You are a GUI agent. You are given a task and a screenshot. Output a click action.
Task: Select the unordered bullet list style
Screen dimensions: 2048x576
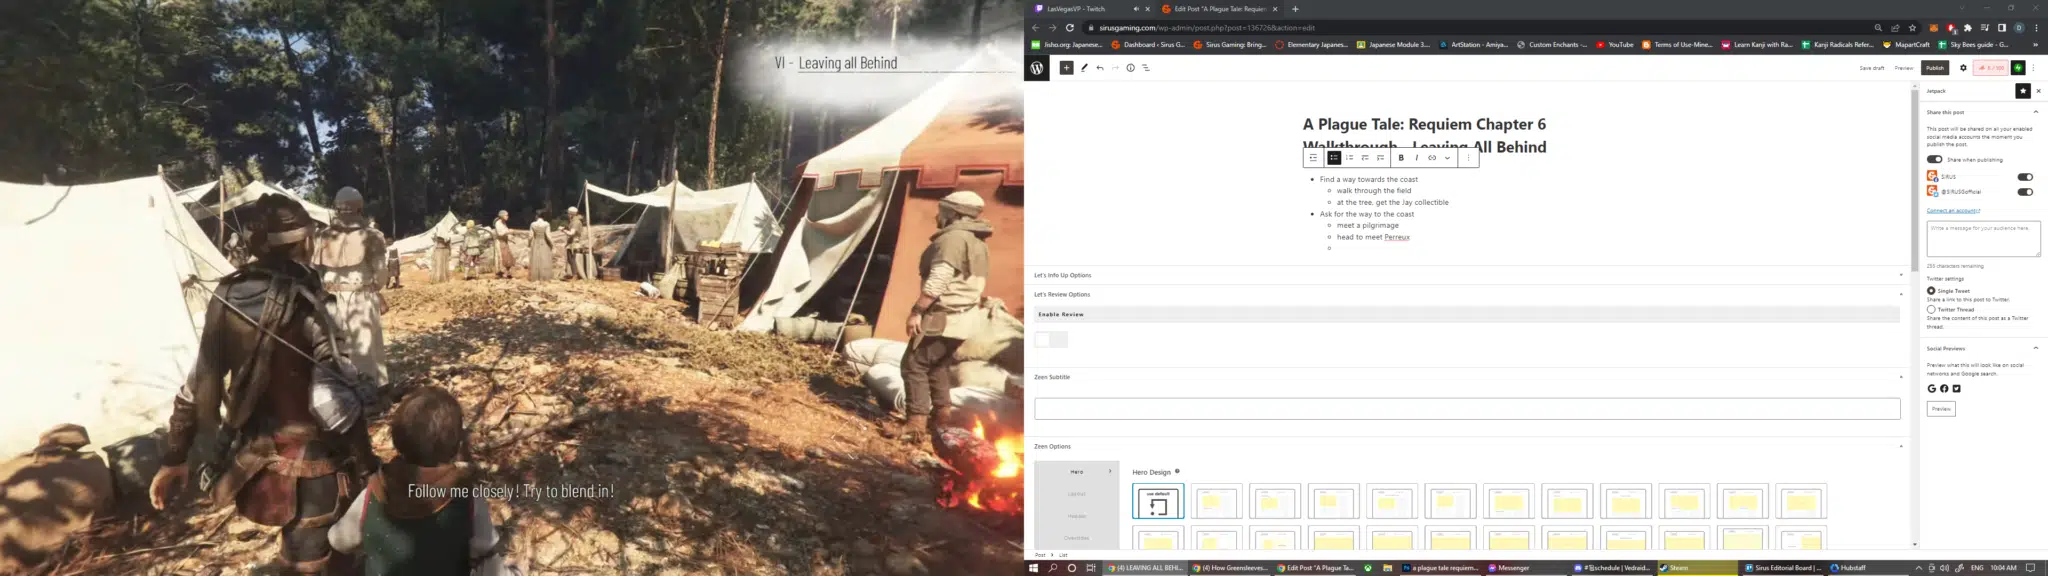point(1334,157)
